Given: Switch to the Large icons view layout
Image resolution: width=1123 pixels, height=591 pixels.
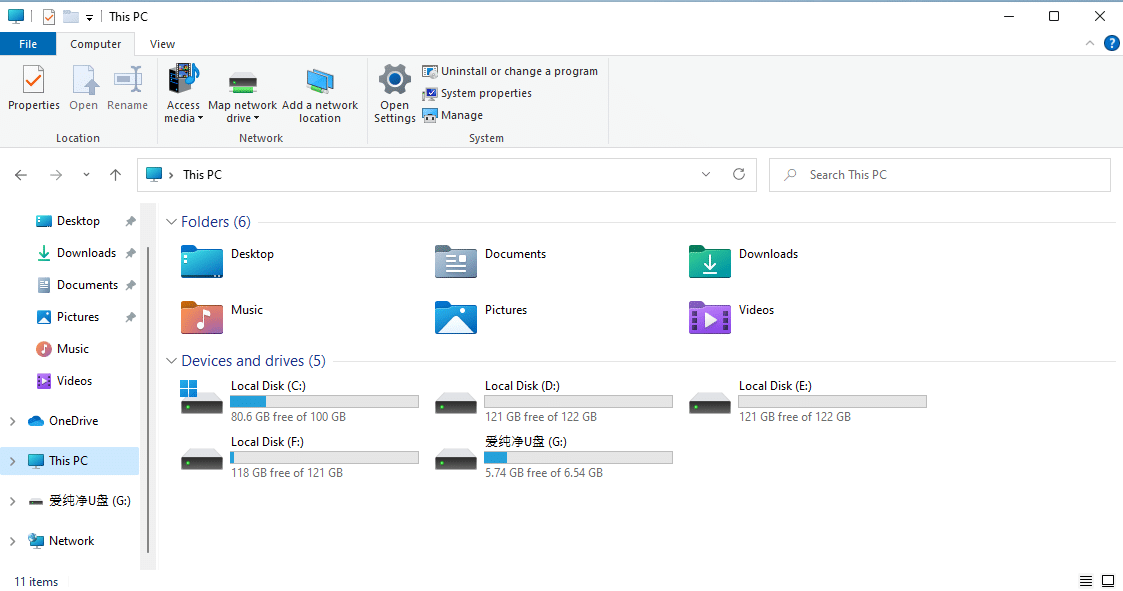Looking at the screenshot, I should 1108,580.
